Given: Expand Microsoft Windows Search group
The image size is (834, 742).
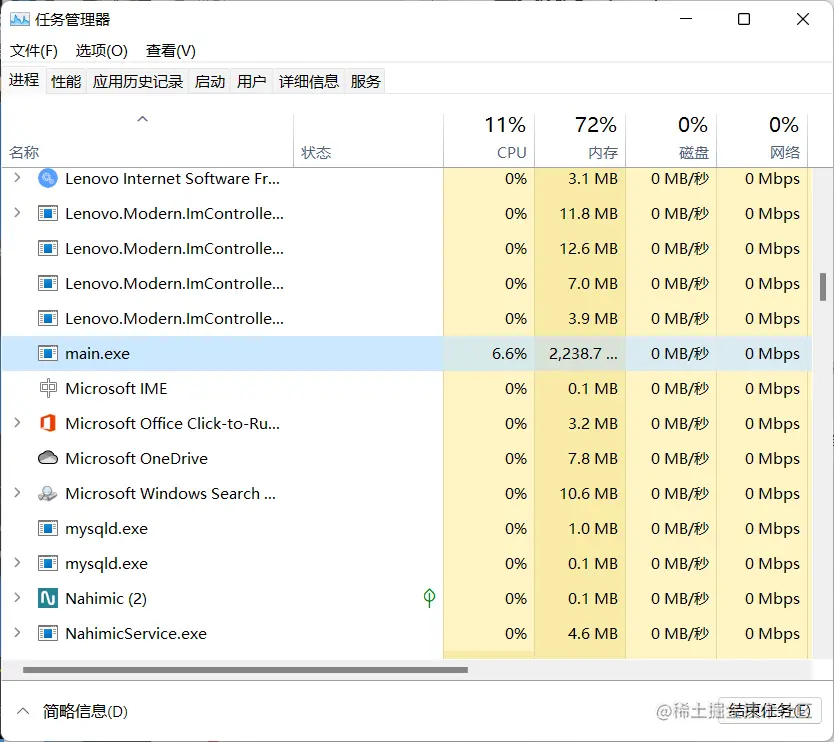Looking at the screenshot, I should click(x=17, y=493).
